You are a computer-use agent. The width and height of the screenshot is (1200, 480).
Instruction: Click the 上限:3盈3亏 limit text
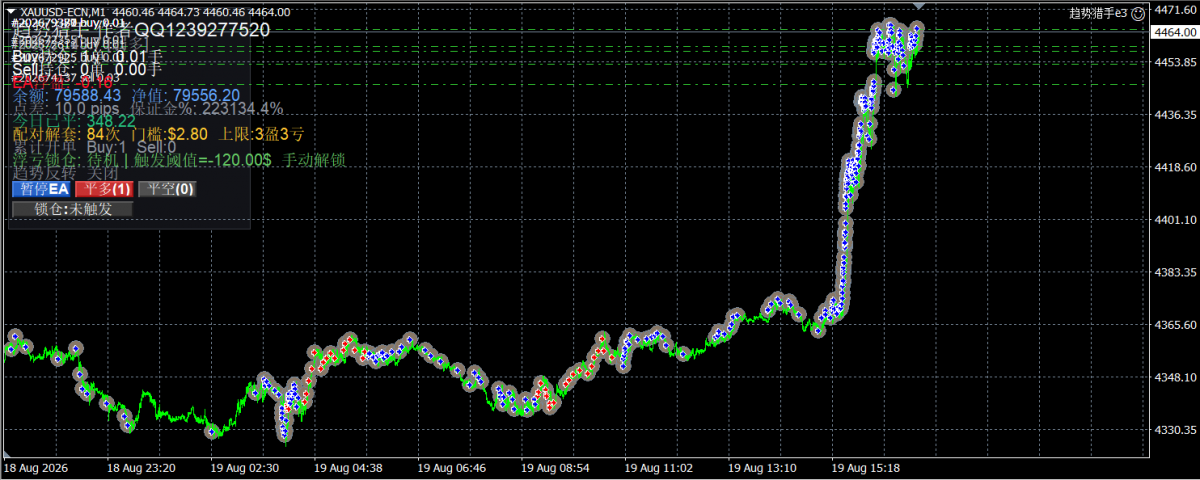coord(262,134)
